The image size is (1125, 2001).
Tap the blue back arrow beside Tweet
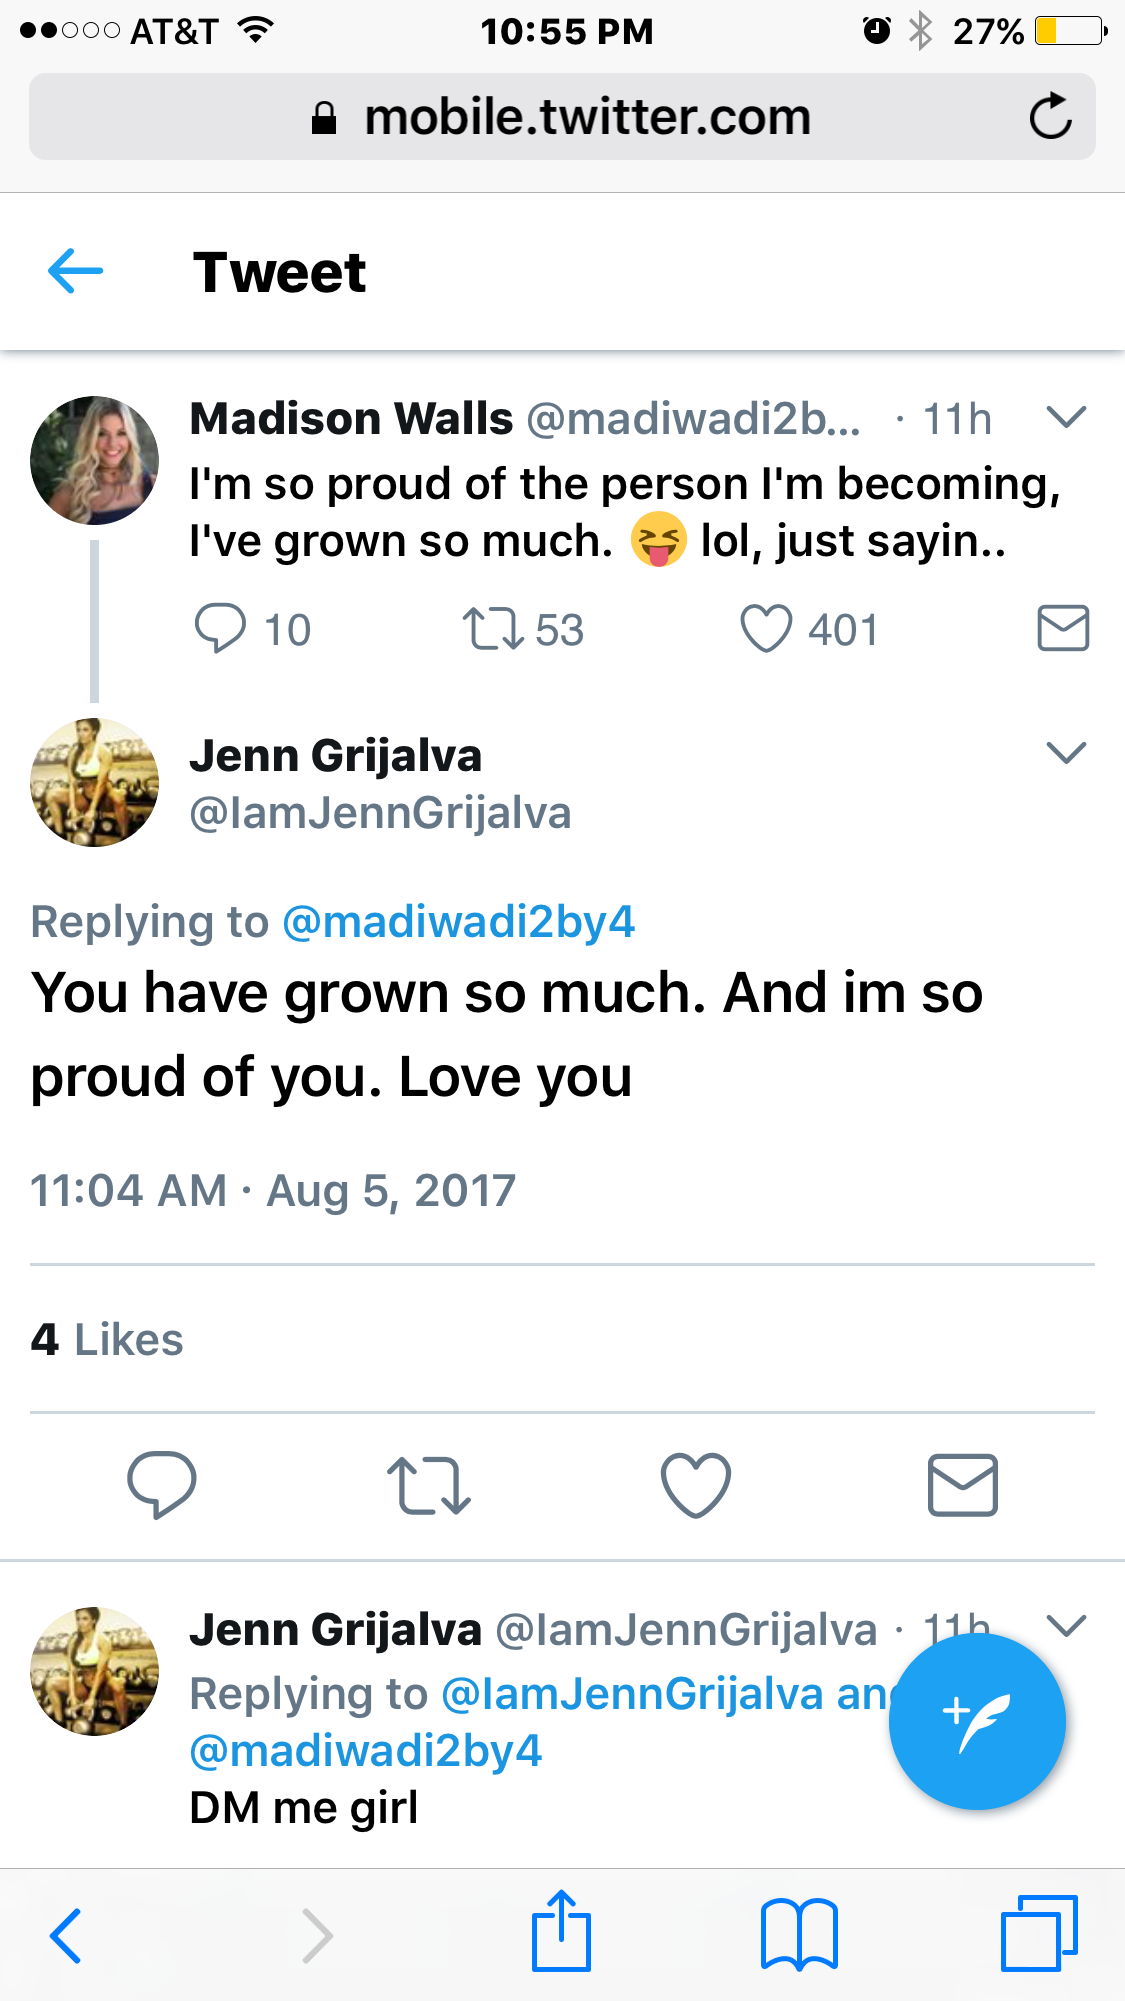tap(75, 271)
